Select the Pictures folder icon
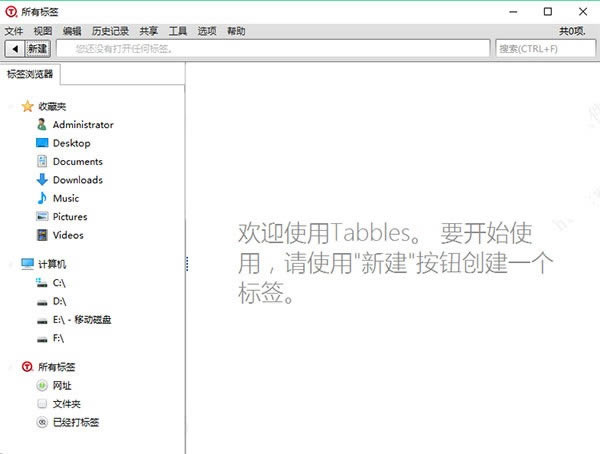The width and height of the screenshot is (600, 454). point(42,217)
